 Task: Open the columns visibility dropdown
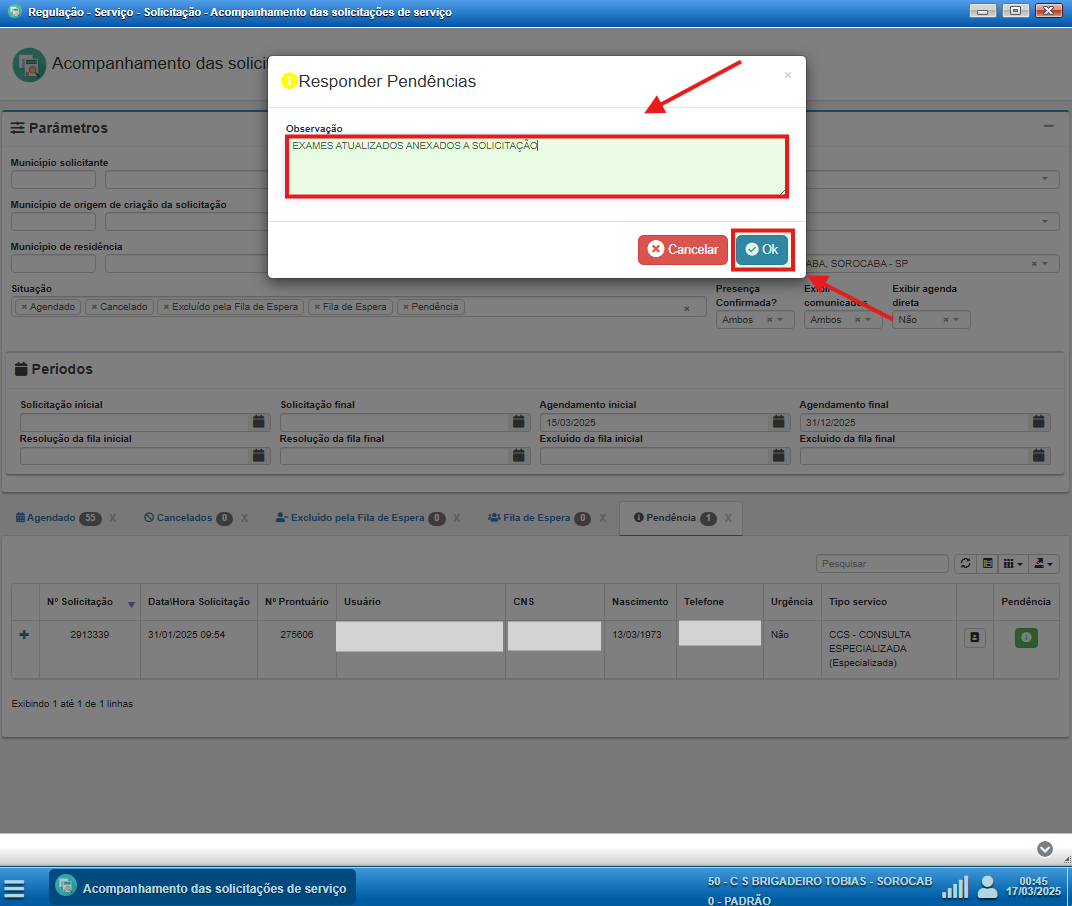pyautogui.click(x=1013, y=564)
